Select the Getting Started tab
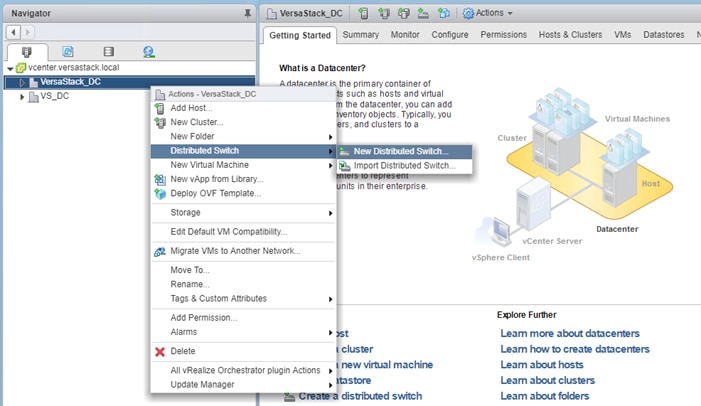 (300, 35)
